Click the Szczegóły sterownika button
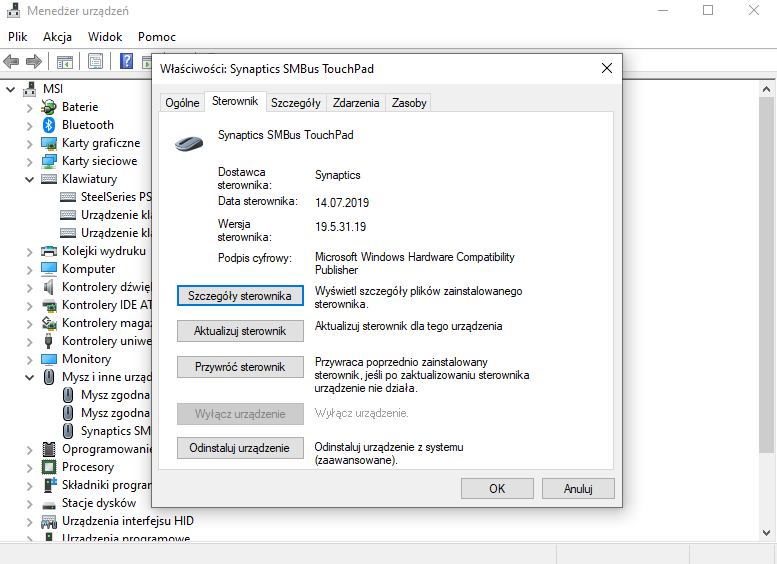 240,296
